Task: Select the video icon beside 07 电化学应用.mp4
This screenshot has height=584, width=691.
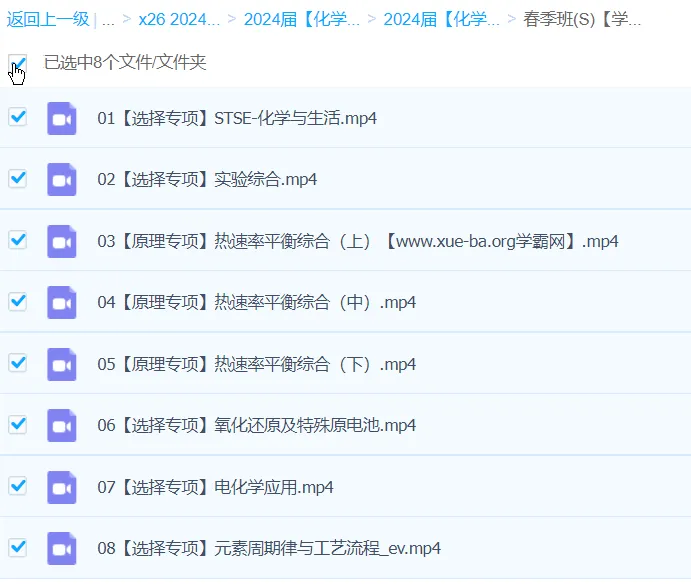Action: coord(62,487)
